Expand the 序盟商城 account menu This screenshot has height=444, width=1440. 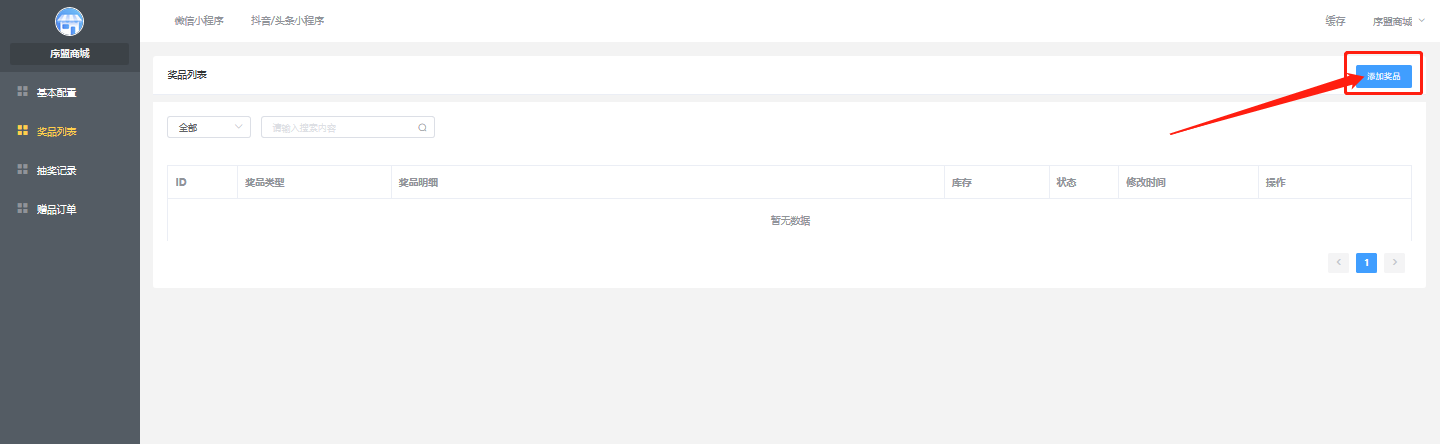1399,21
